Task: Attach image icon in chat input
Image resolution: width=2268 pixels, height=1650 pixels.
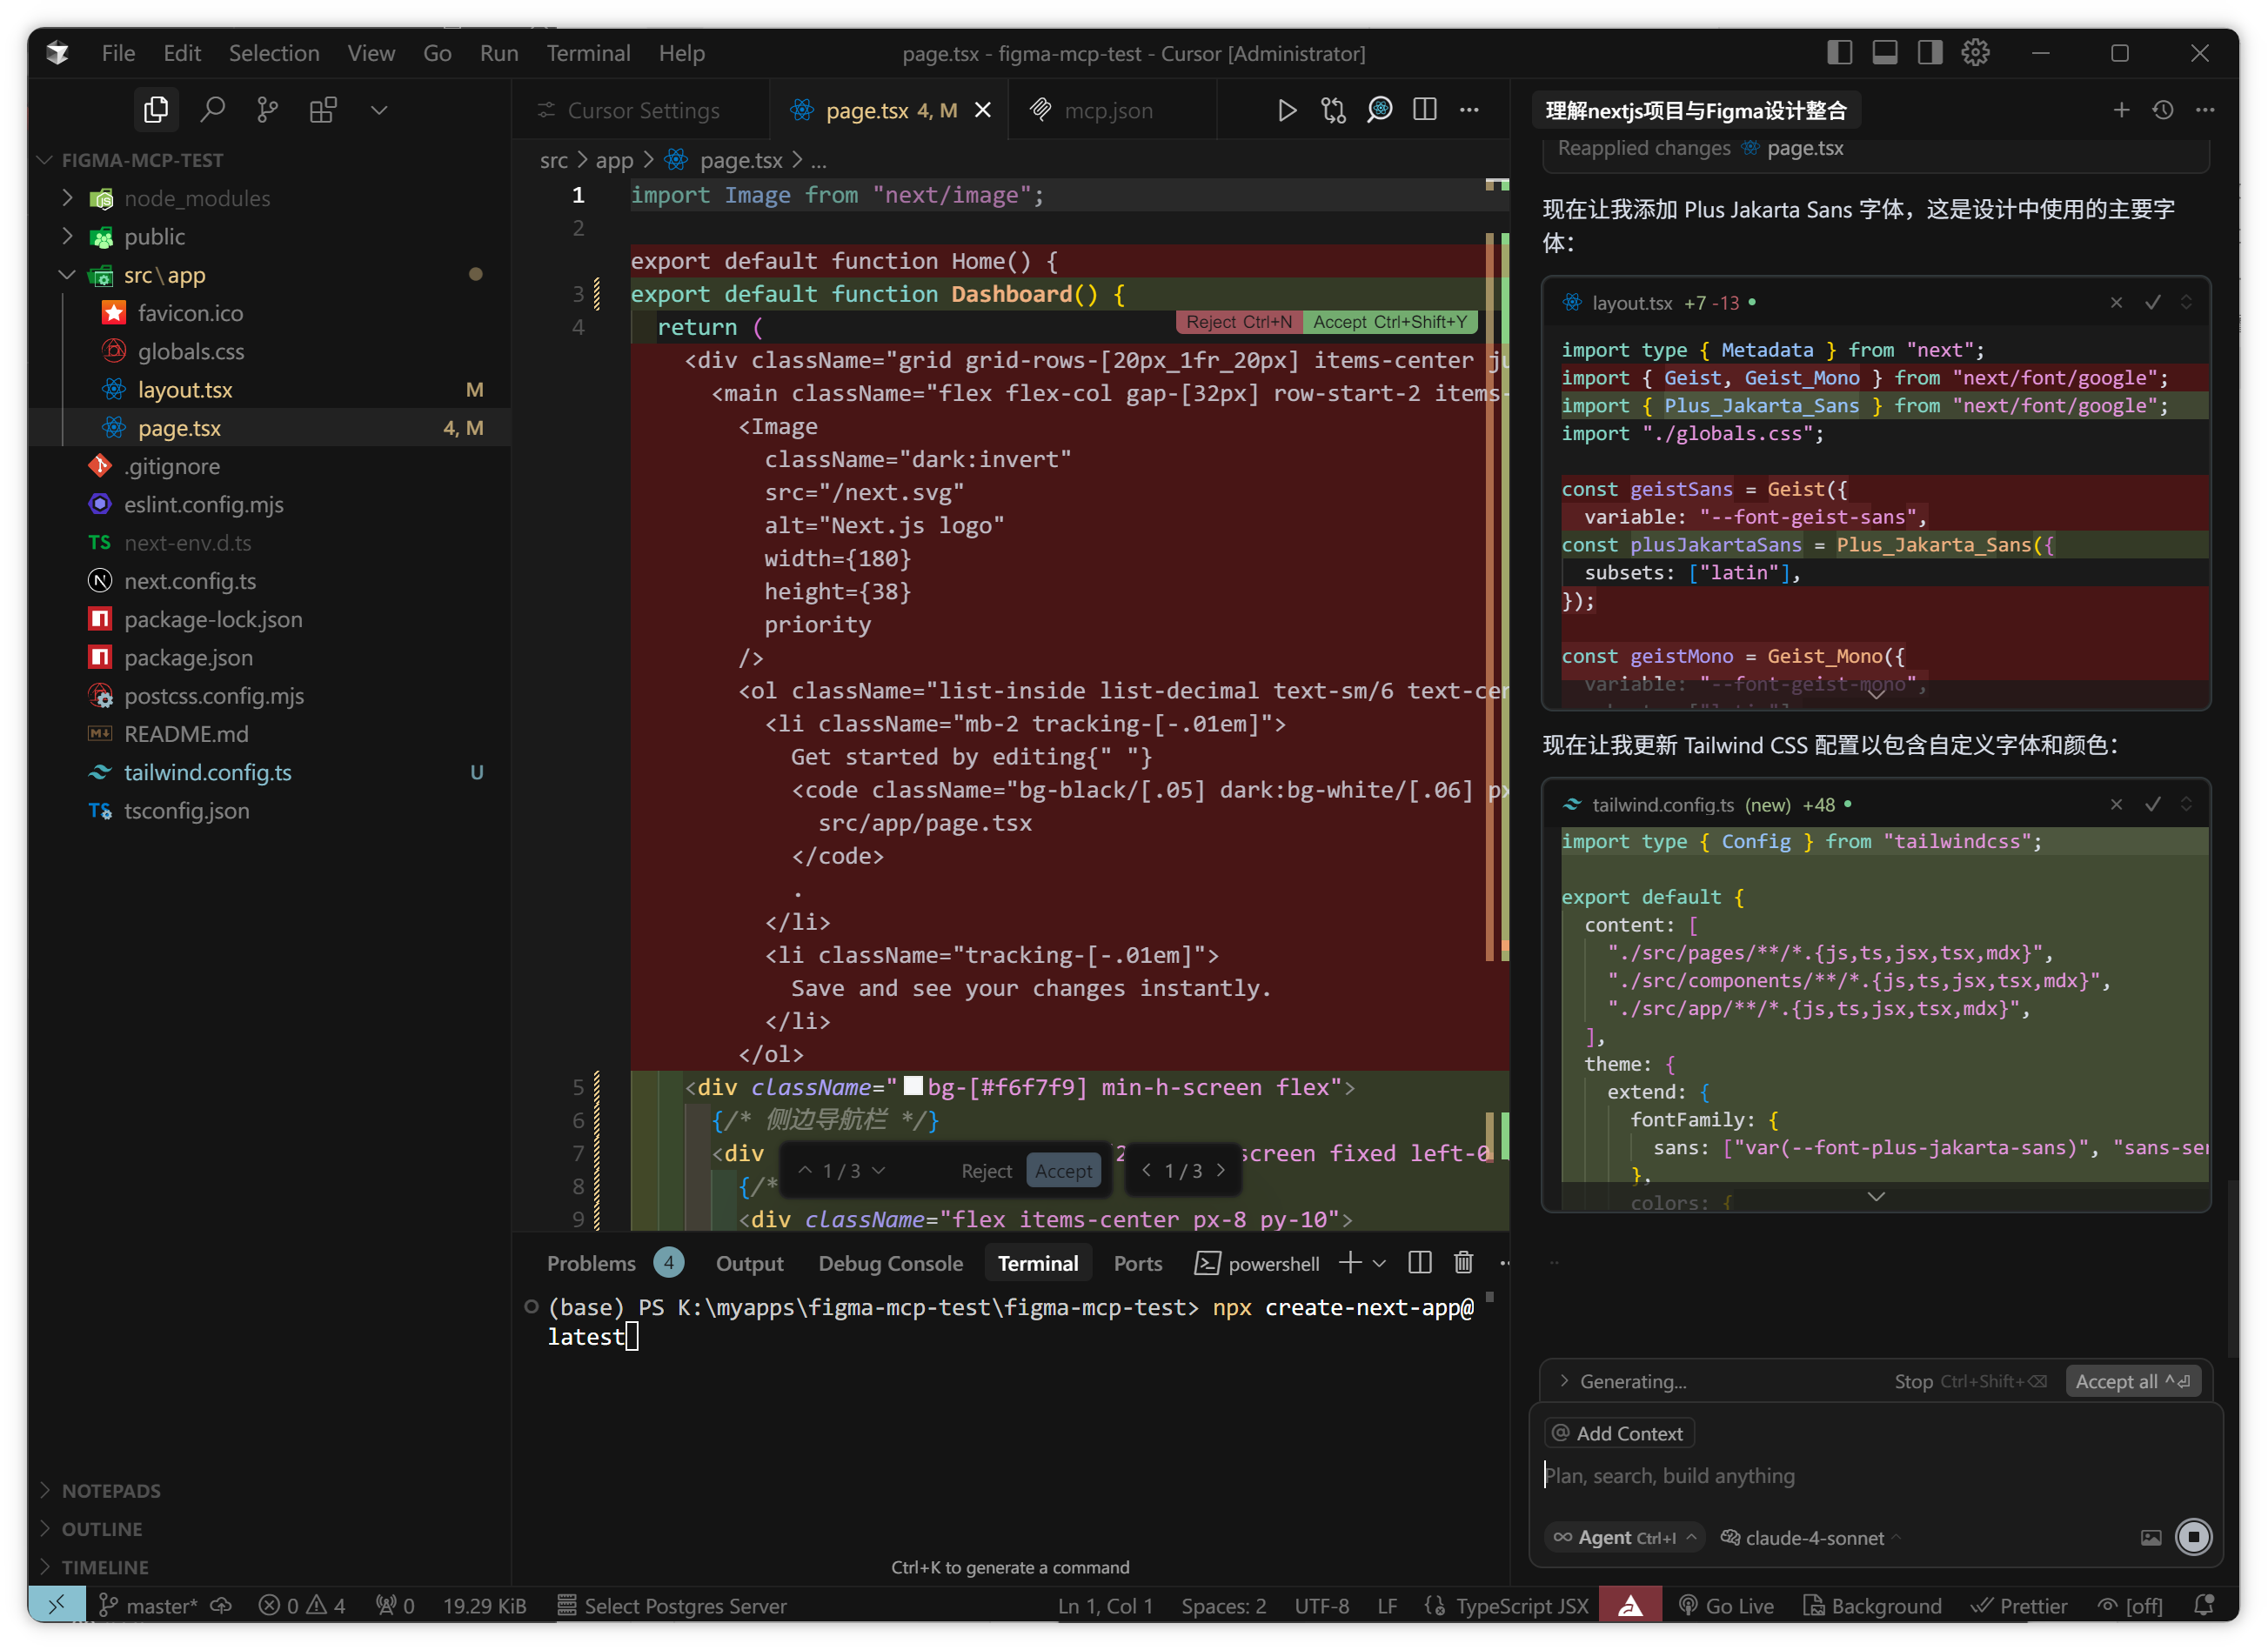Action: 2151,1538
